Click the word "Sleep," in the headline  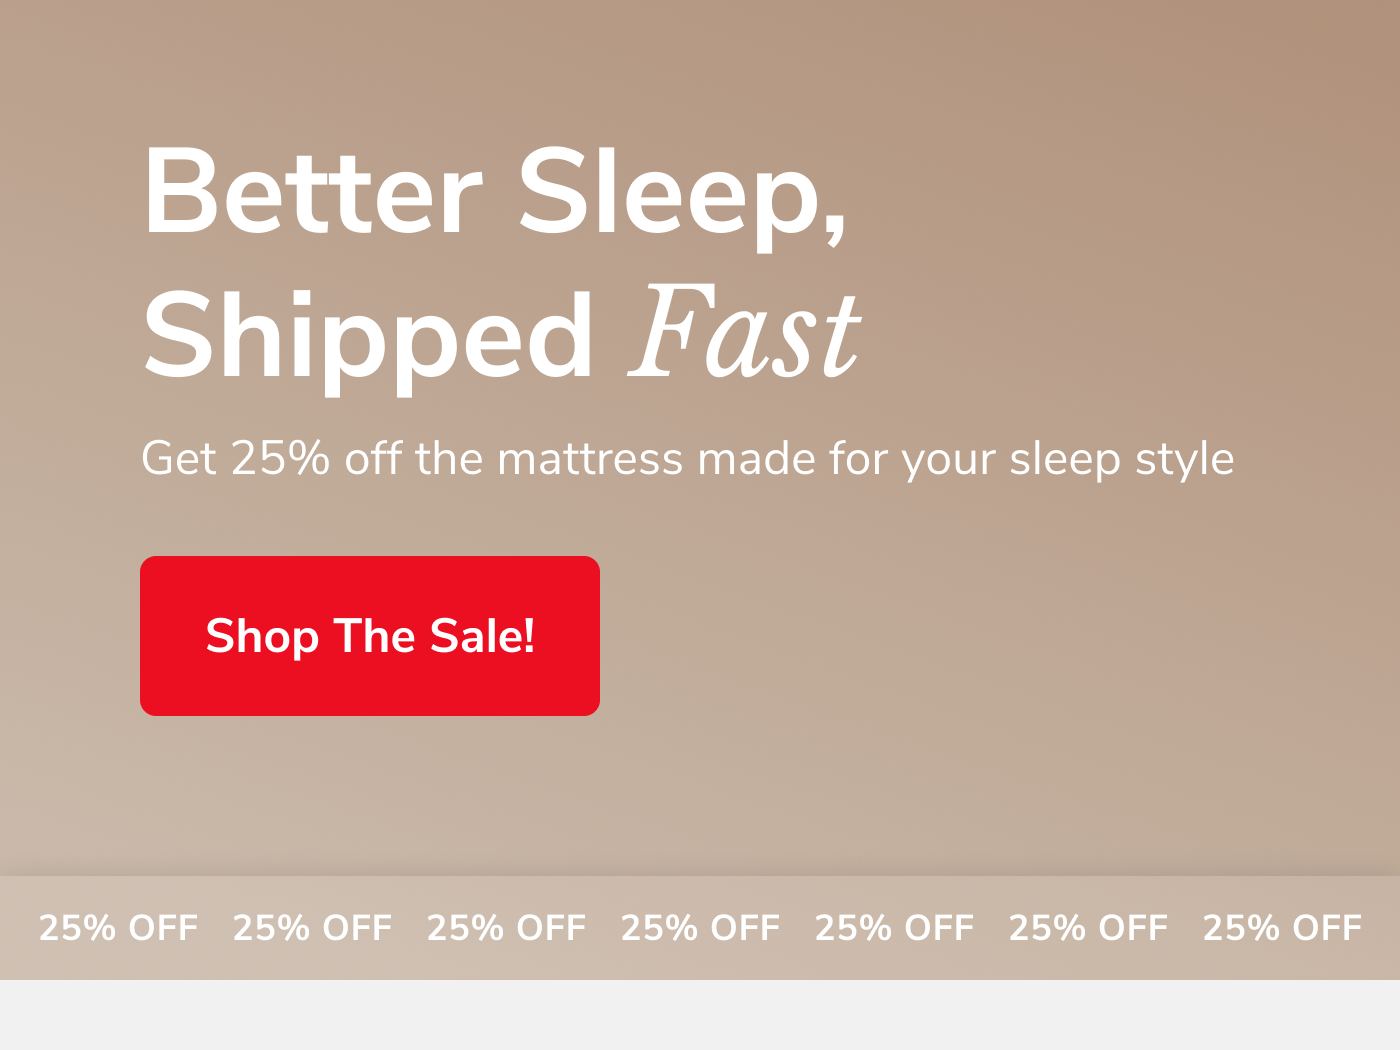(682, 192)
